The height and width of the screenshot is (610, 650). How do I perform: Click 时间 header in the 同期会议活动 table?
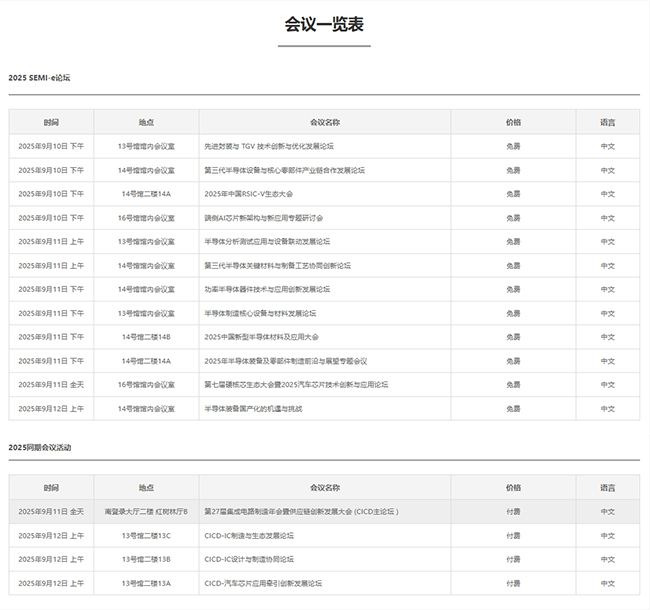51,488
